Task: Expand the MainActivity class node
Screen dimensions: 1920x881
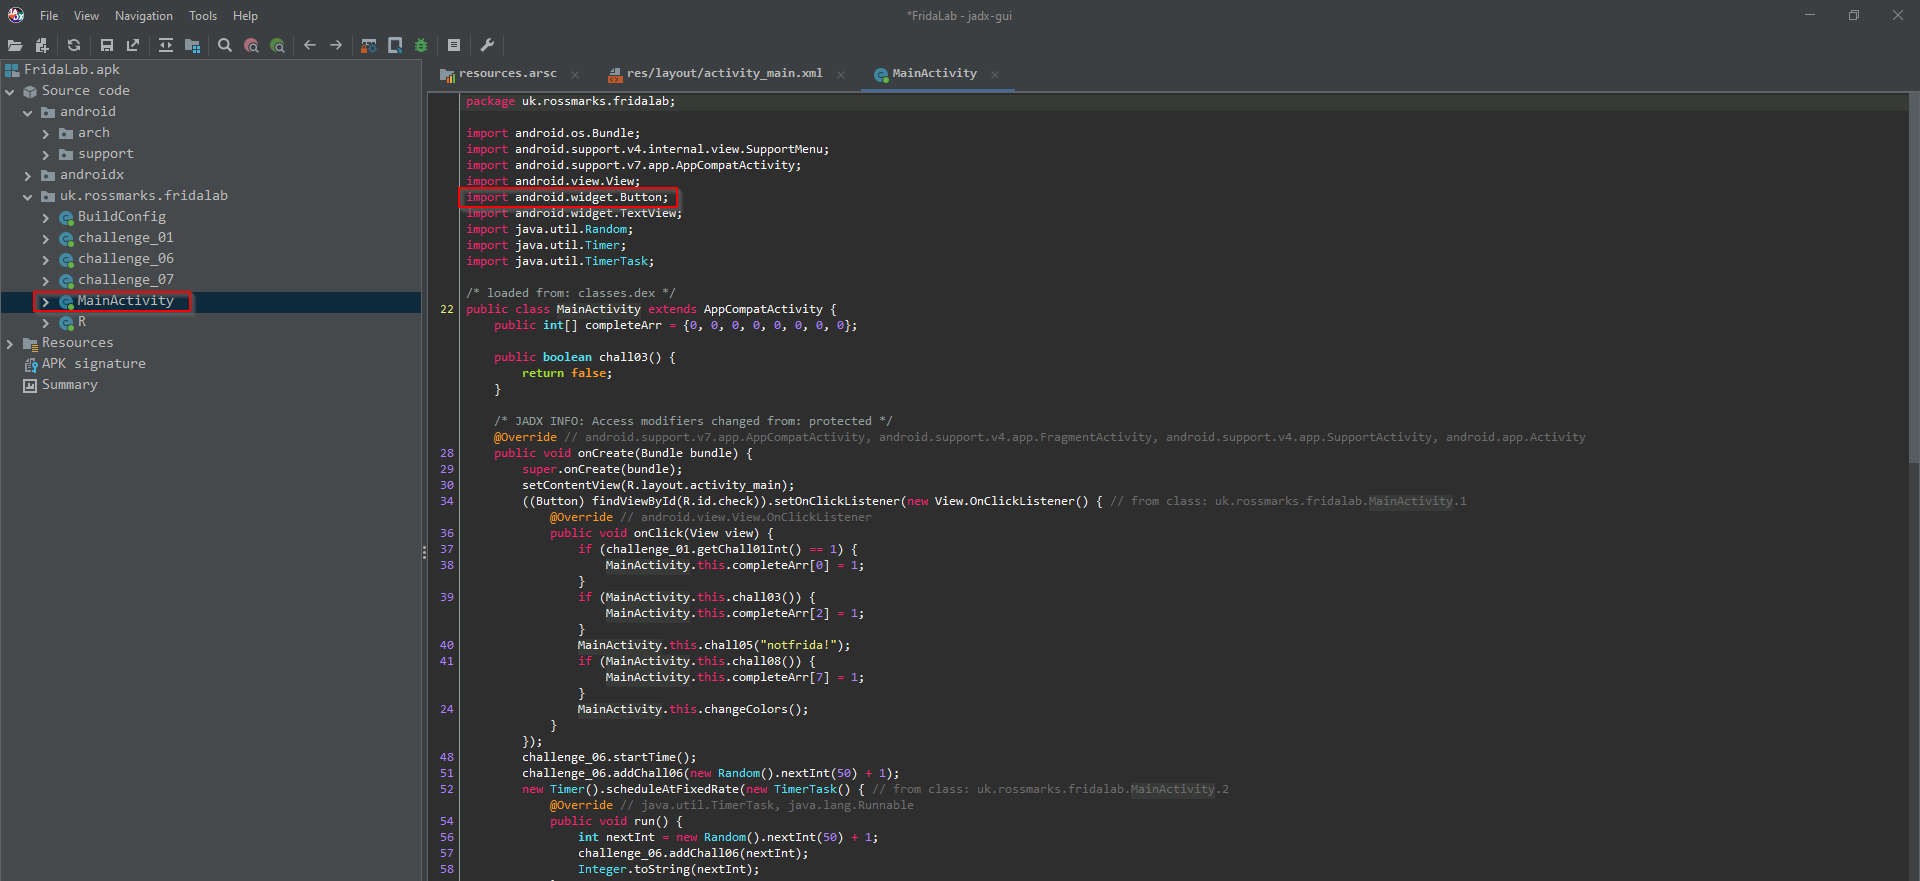Action: [x=46, y=302]
